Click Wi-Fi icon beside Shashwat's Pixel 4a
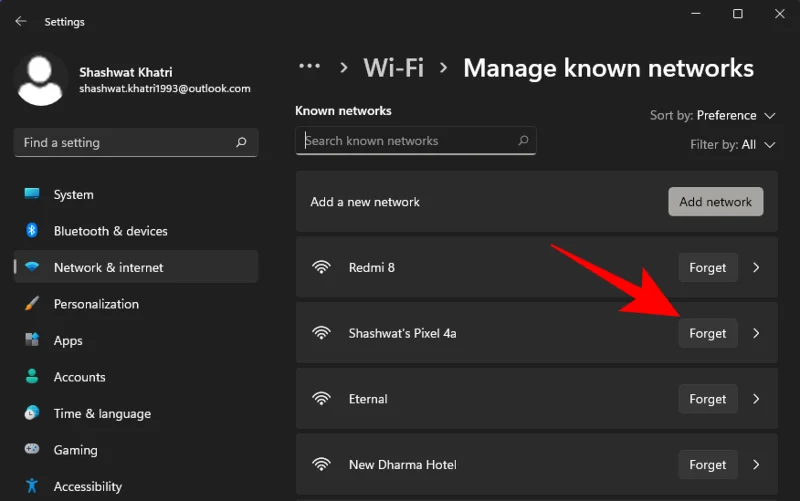This screenshot has width=800, height=501. 321,333
